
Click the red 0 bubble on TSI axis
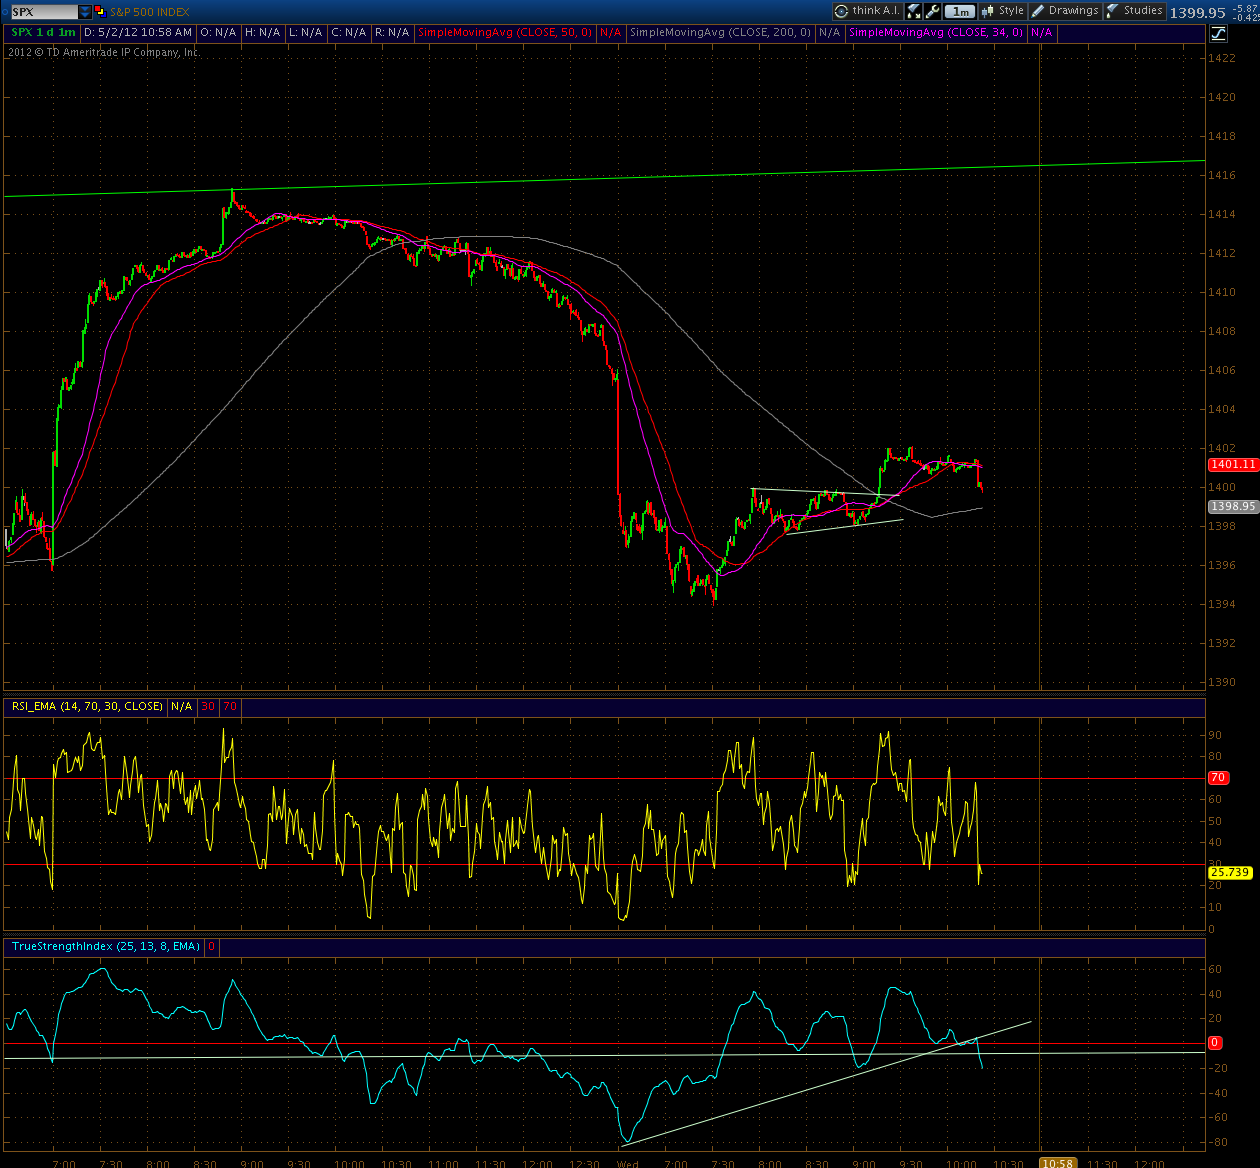click(1215, 1042)
